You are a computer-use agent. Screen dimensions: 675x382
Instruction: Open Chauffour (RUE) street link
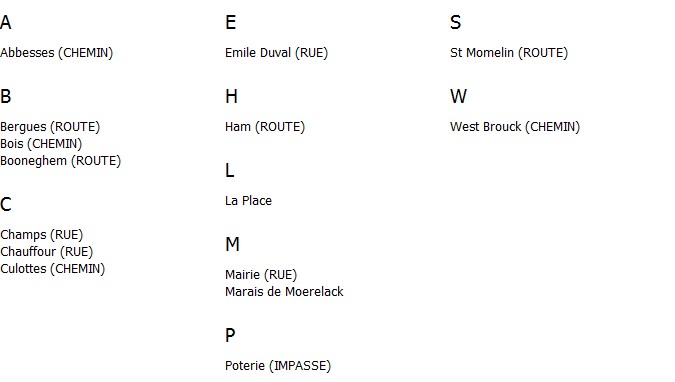46,252
